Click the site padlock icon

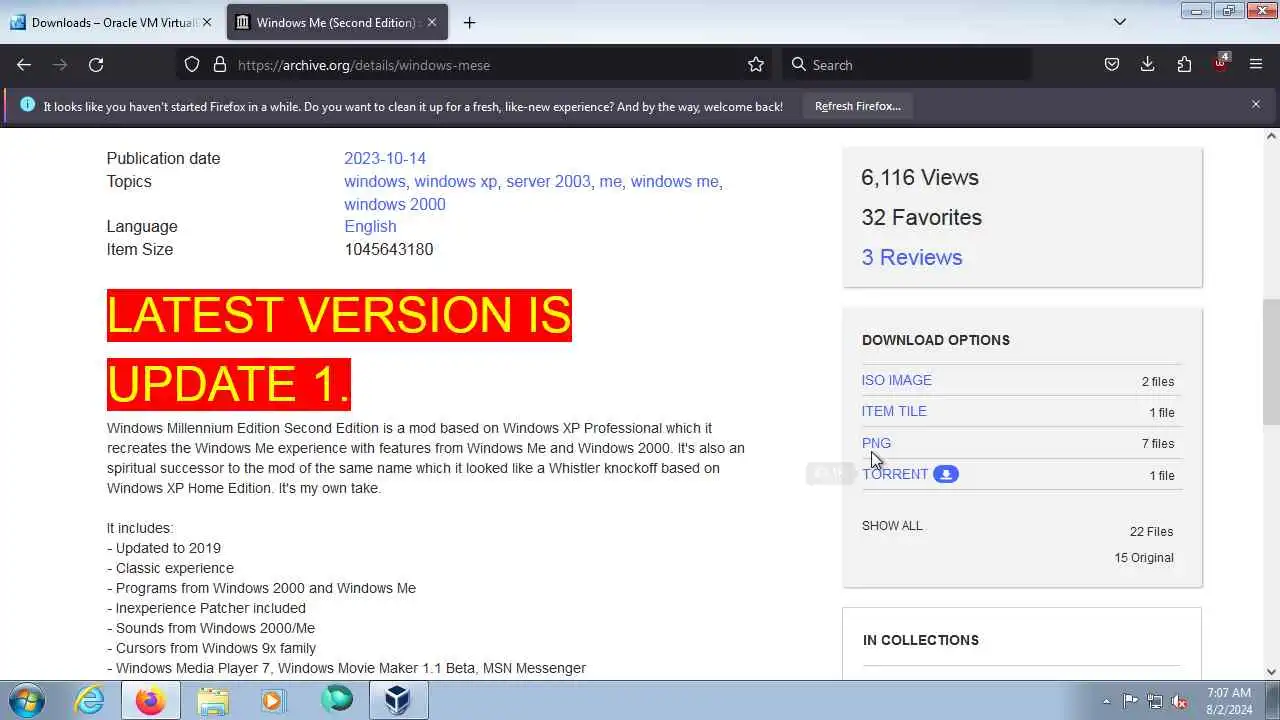point(219,64)
